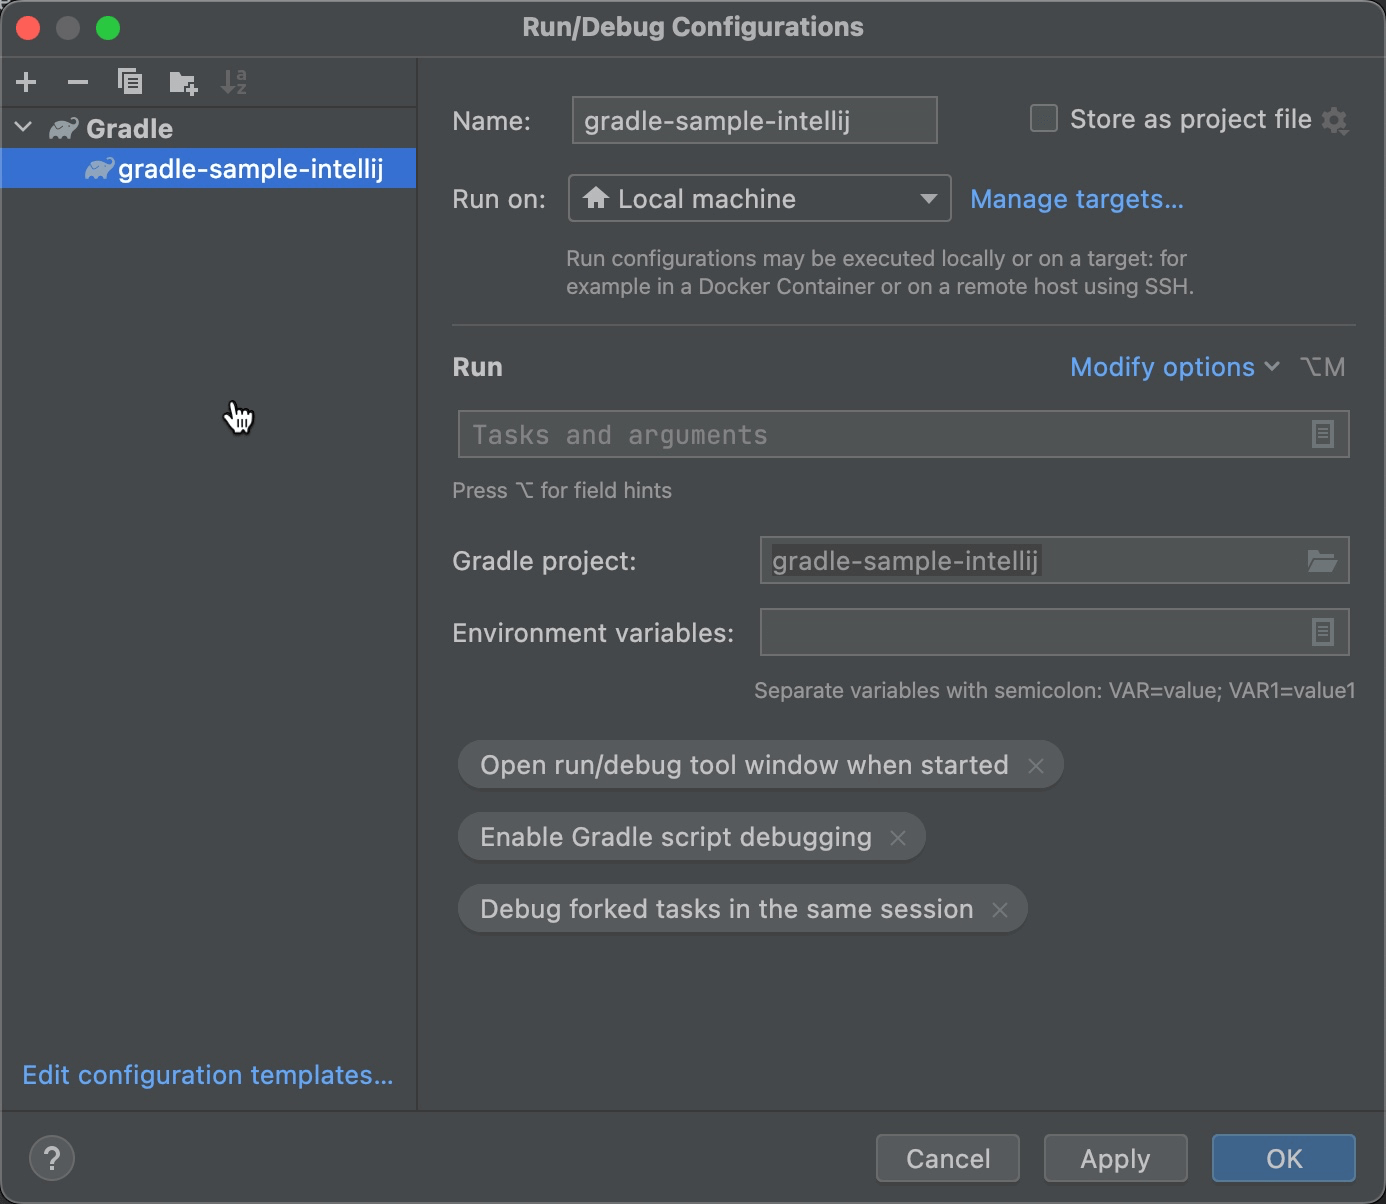Browse for a Gradle project folder

coord(1322,561)
